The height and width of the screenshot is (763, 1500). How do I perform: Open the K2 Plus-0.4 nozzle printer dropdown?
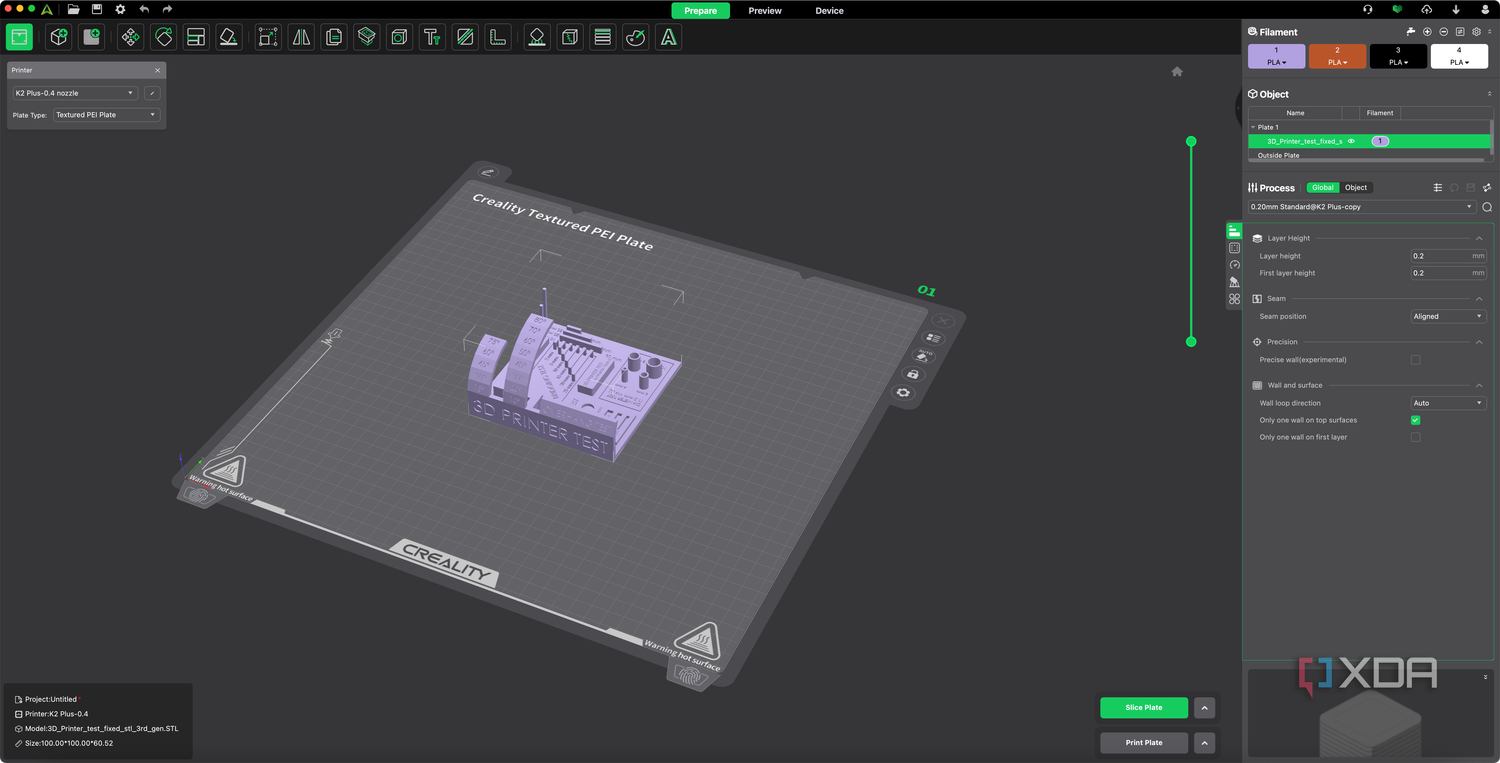click(75, 93)
